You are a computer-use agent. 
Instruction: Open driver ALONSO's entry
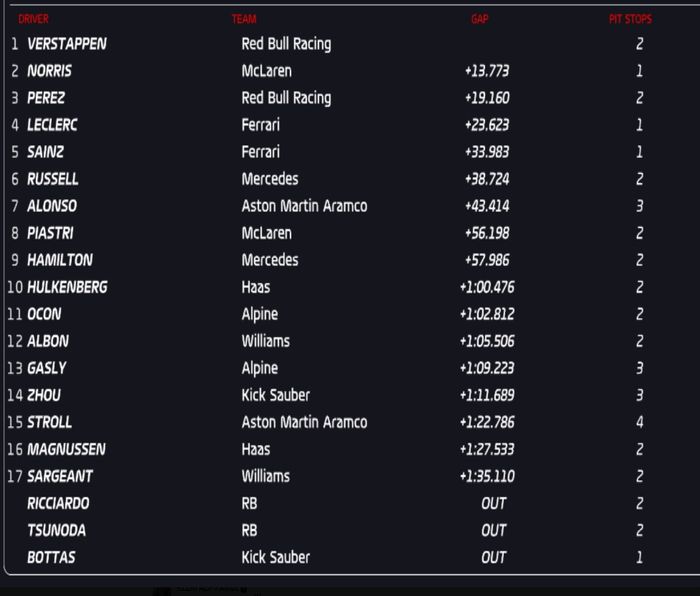[52, 206]
